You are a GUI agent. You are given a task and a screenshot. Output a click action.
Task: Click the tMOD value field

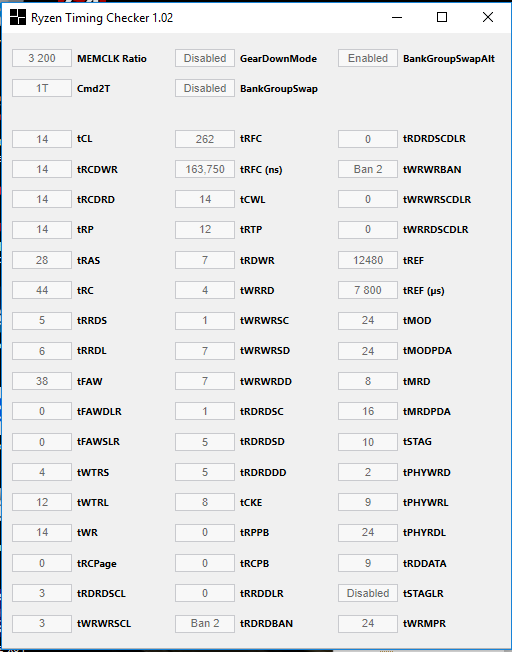[368, 321]
